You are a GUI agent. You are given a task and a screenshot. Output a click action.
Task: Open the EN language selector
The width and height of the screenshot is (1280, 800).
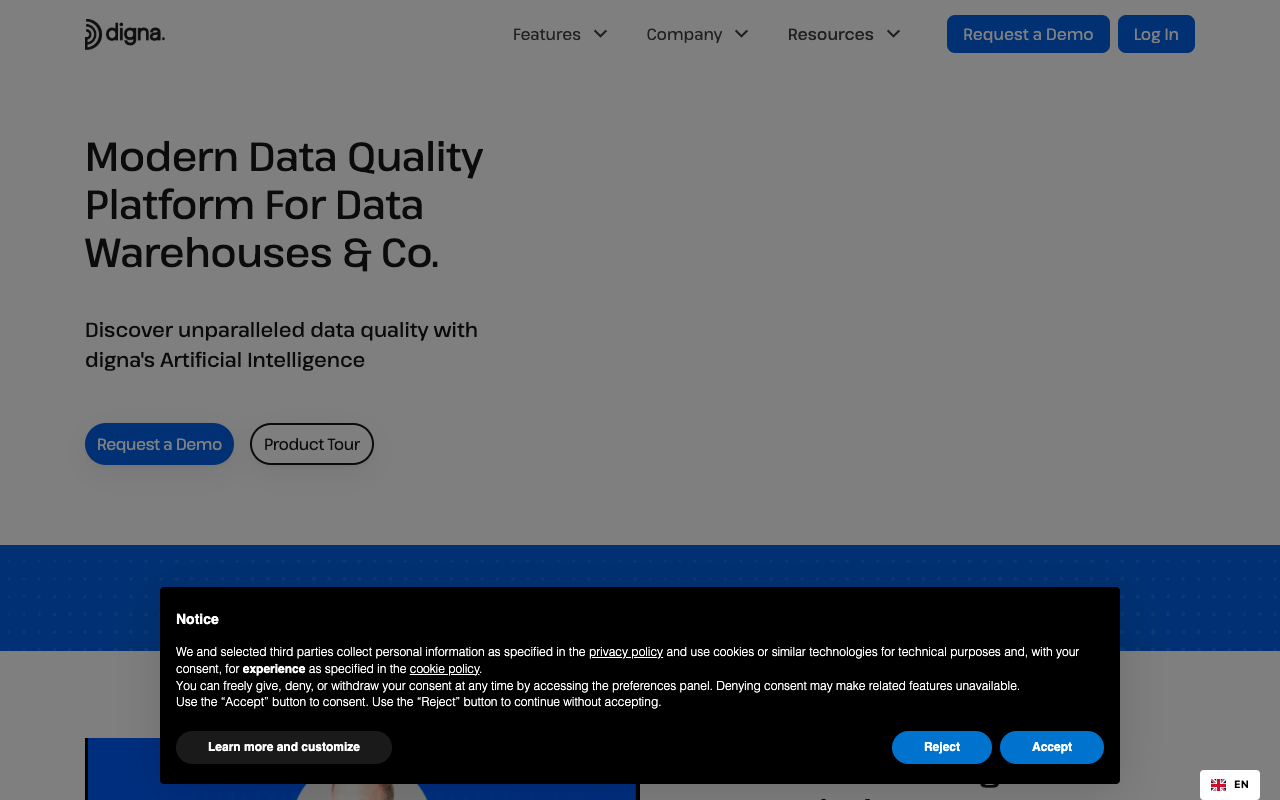pyautogui.click(x=1230, y=785)
